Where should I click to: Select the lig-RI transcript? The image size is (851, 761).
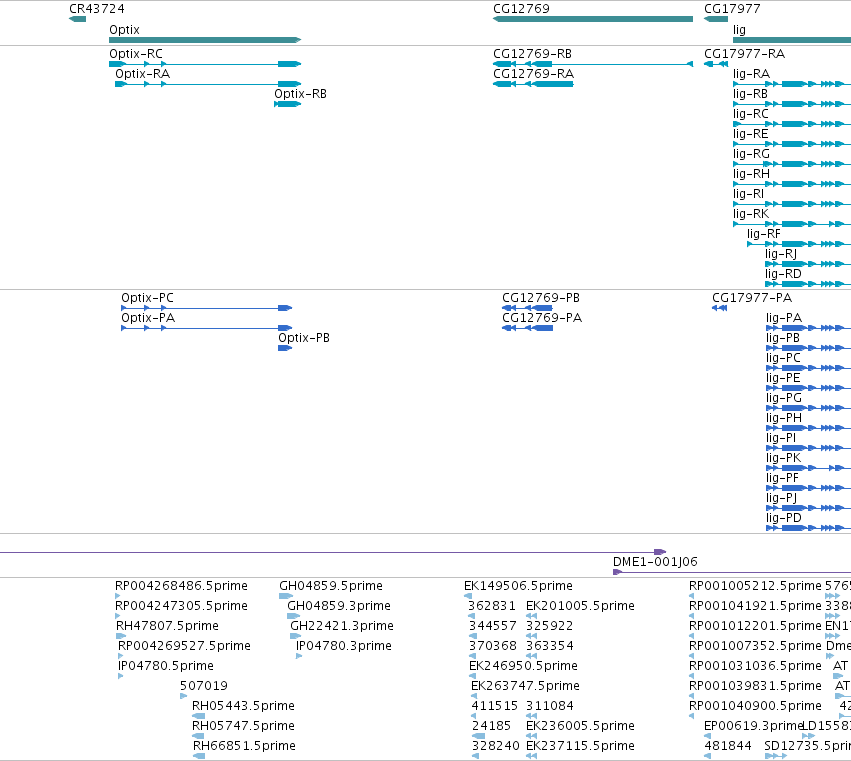pos(792,204)
